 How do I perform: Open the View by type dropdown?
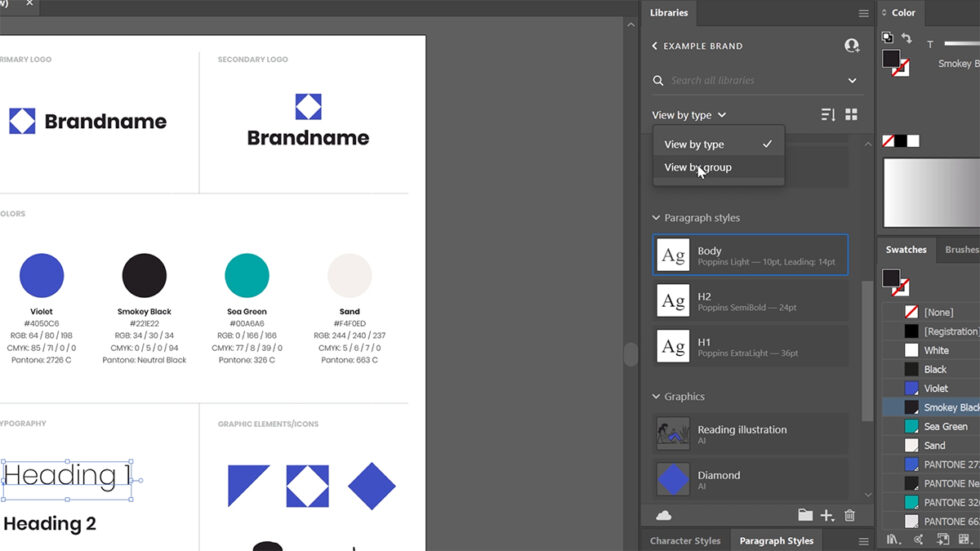coord(689,115)
